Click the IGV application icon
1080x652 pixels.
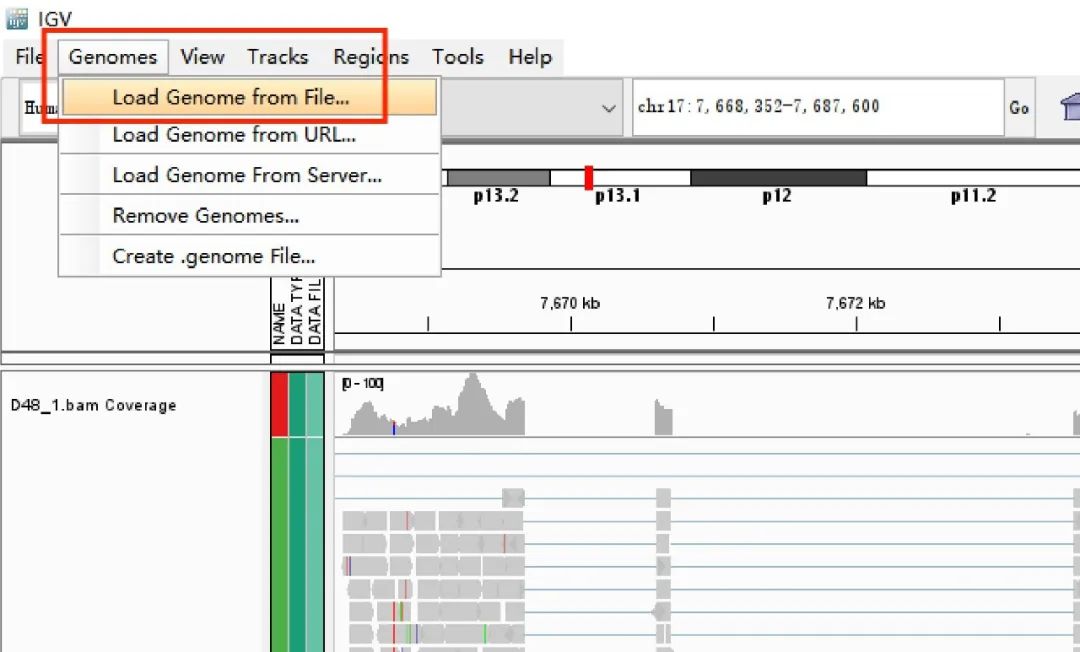[17, 19]
